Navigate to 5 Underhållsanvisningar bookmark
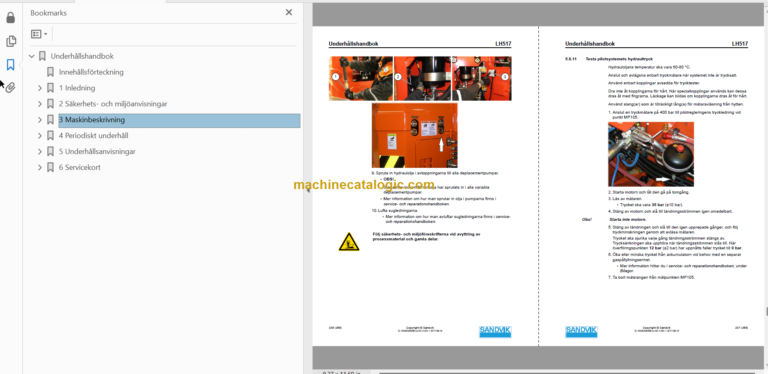768x374 pixels. 97,152
